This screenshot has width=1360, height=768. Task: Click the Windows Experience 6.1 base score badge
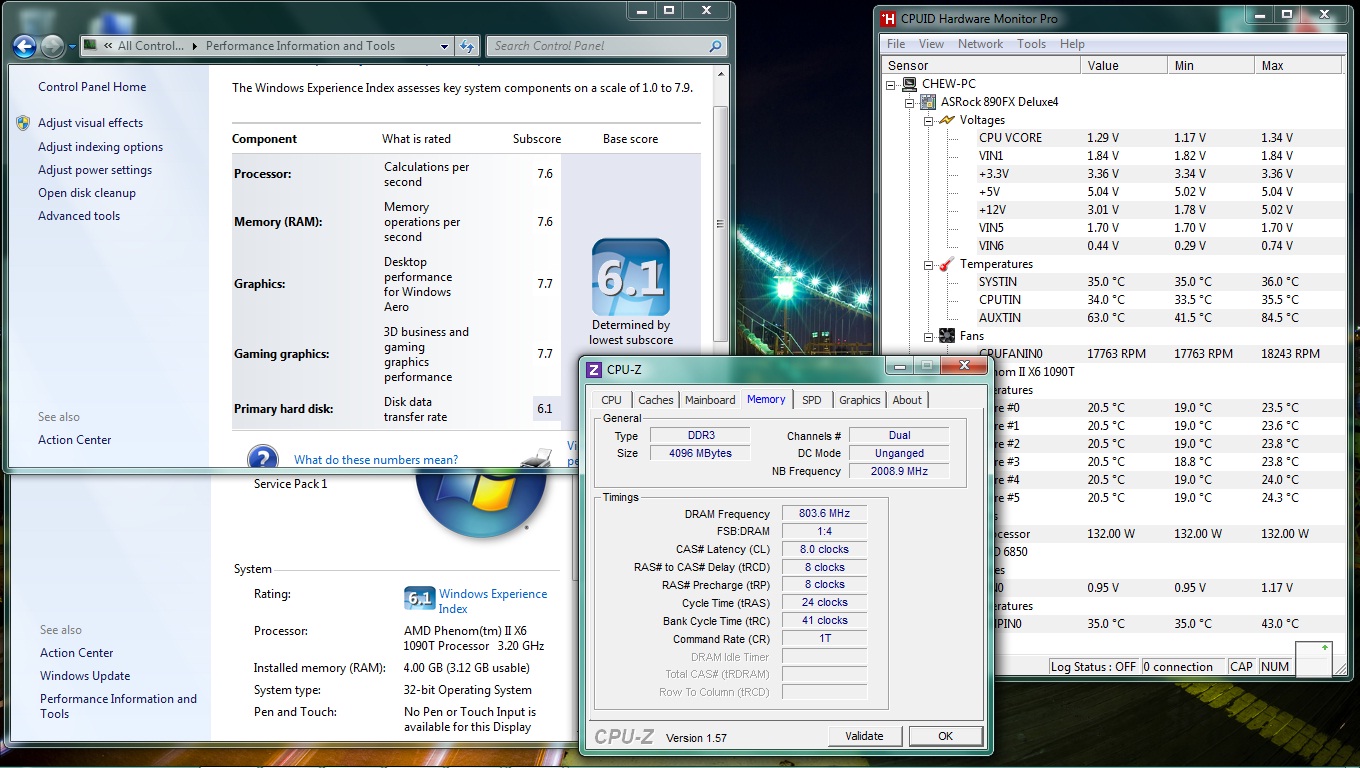pyautogui.click(x=630, y=277)
